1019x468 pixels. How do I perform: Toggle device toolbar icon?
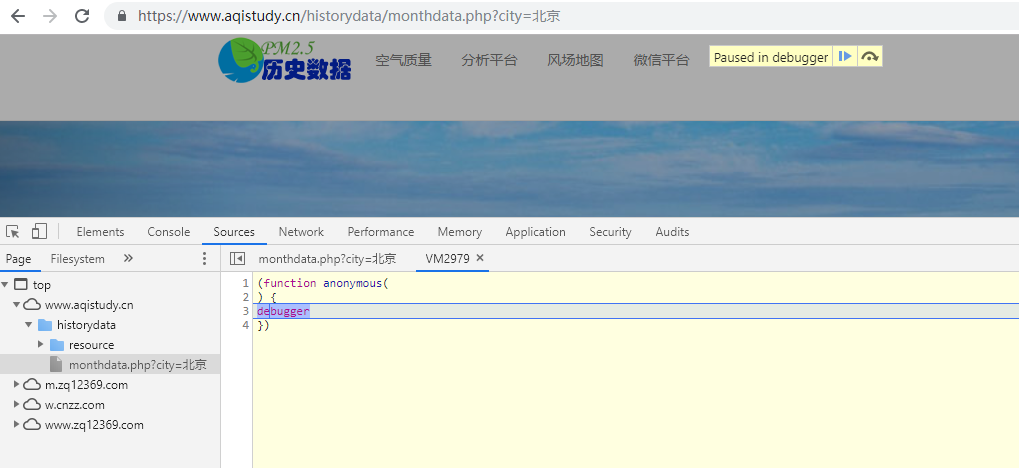[x=40, y=231]
